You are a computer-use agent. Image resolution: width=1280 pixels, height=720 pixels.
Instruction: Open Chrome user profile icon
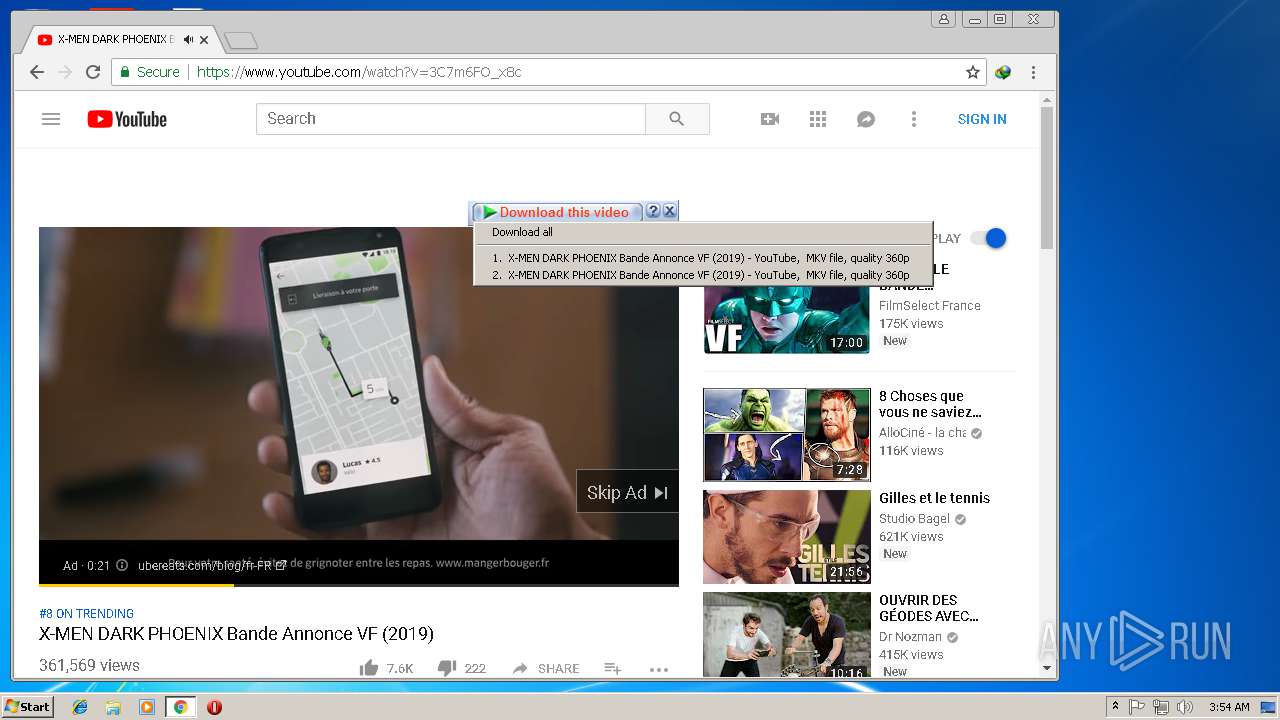pos(943,19)
